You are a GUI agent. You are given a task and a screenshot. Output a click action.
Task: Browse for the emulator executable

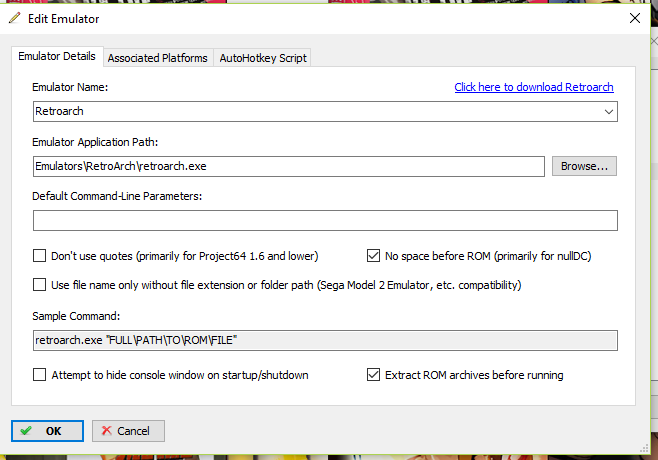[x=584, y=166]
